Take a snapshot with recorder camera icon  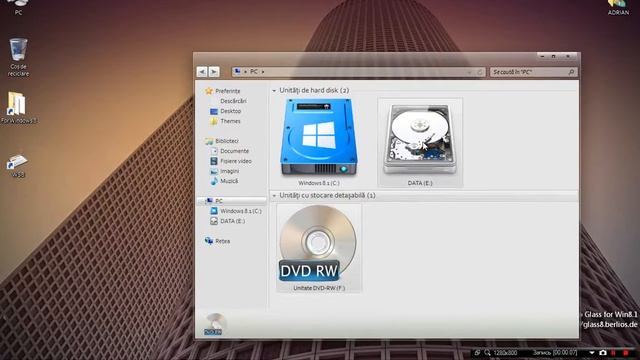point(603,353)
